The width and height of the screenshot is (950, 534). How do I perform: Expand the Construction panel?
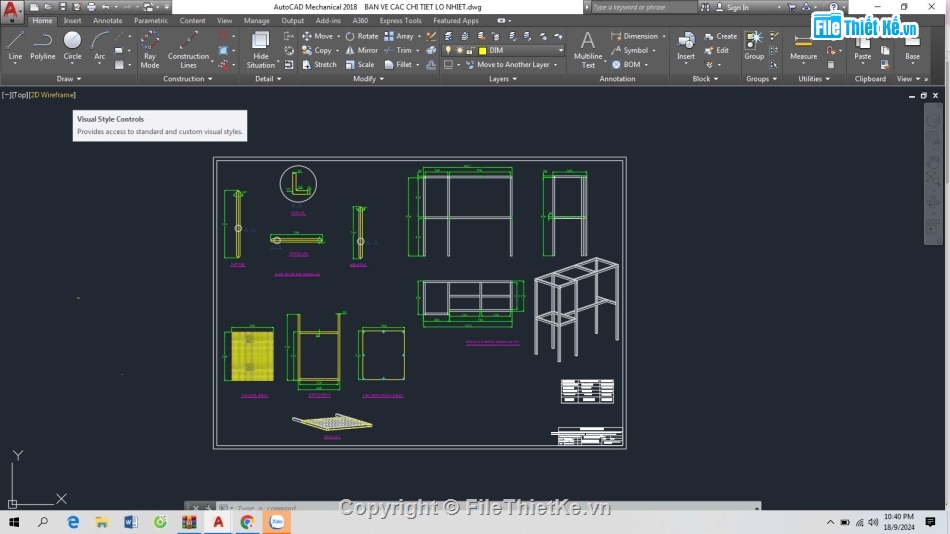click(188, 79)
